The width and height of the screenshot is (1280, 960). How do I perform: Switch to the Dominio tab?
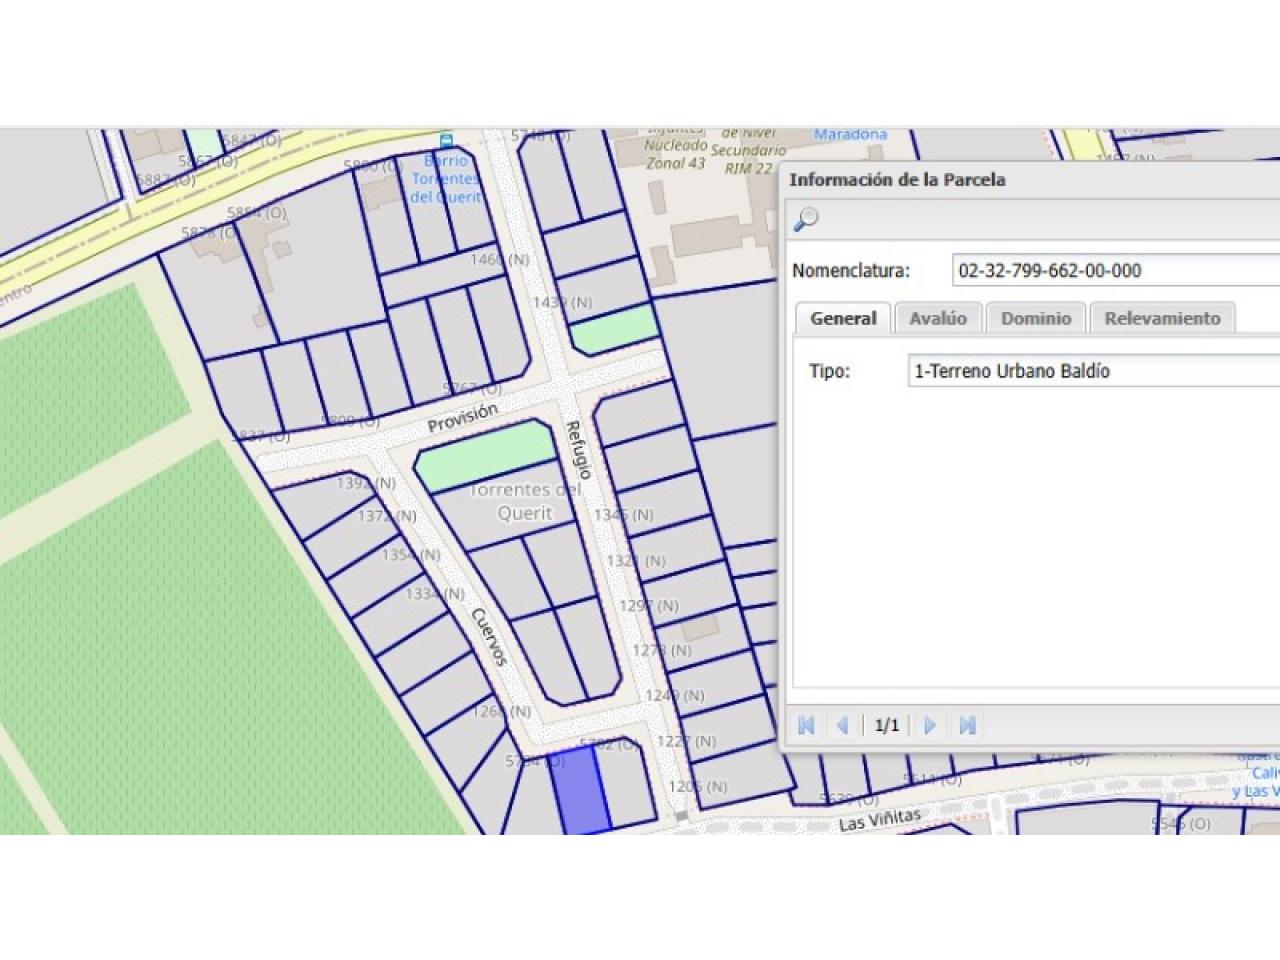point(1036,318)
